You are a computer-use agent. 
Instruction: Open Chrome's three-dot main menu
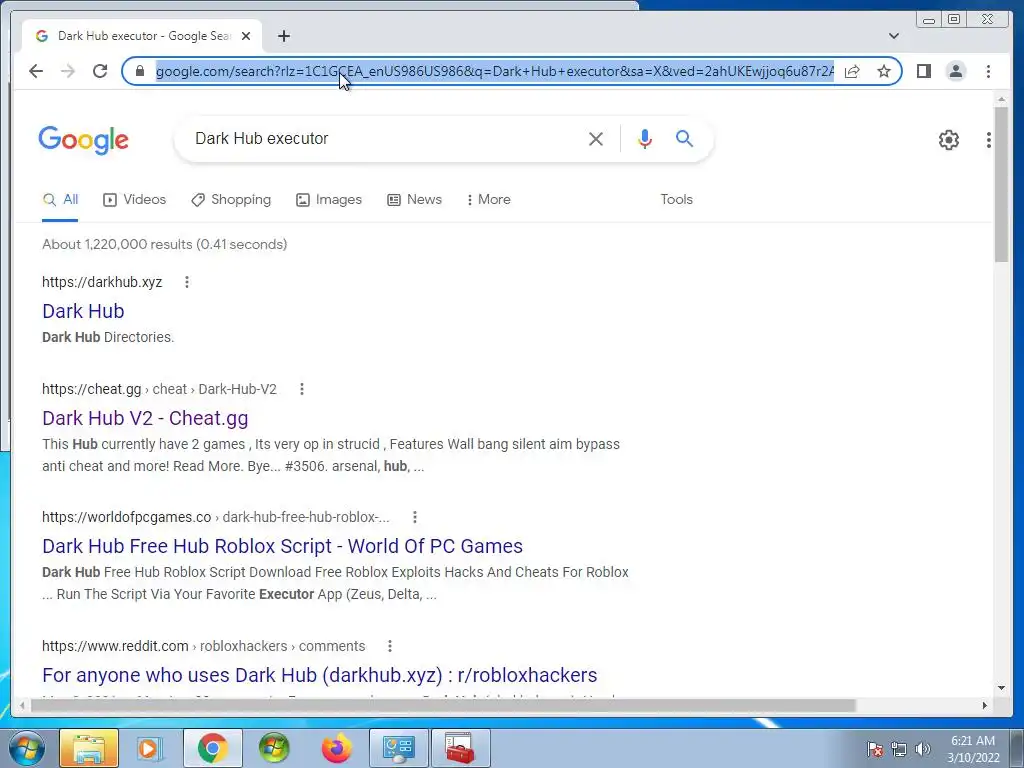coord(988,71)
